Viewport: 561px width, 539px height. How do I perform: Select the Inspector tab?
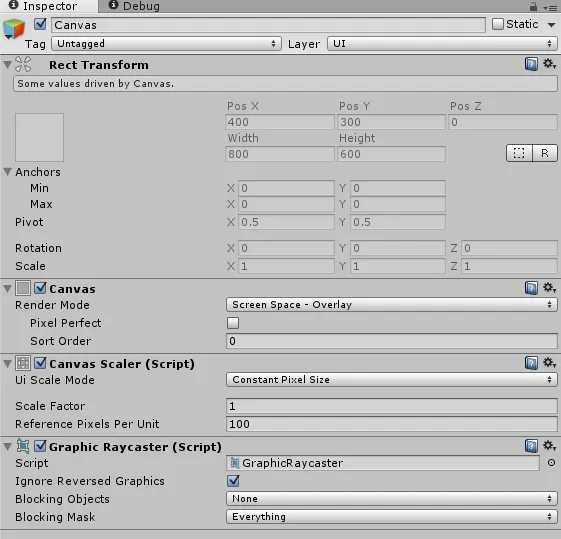coord(43,6)
